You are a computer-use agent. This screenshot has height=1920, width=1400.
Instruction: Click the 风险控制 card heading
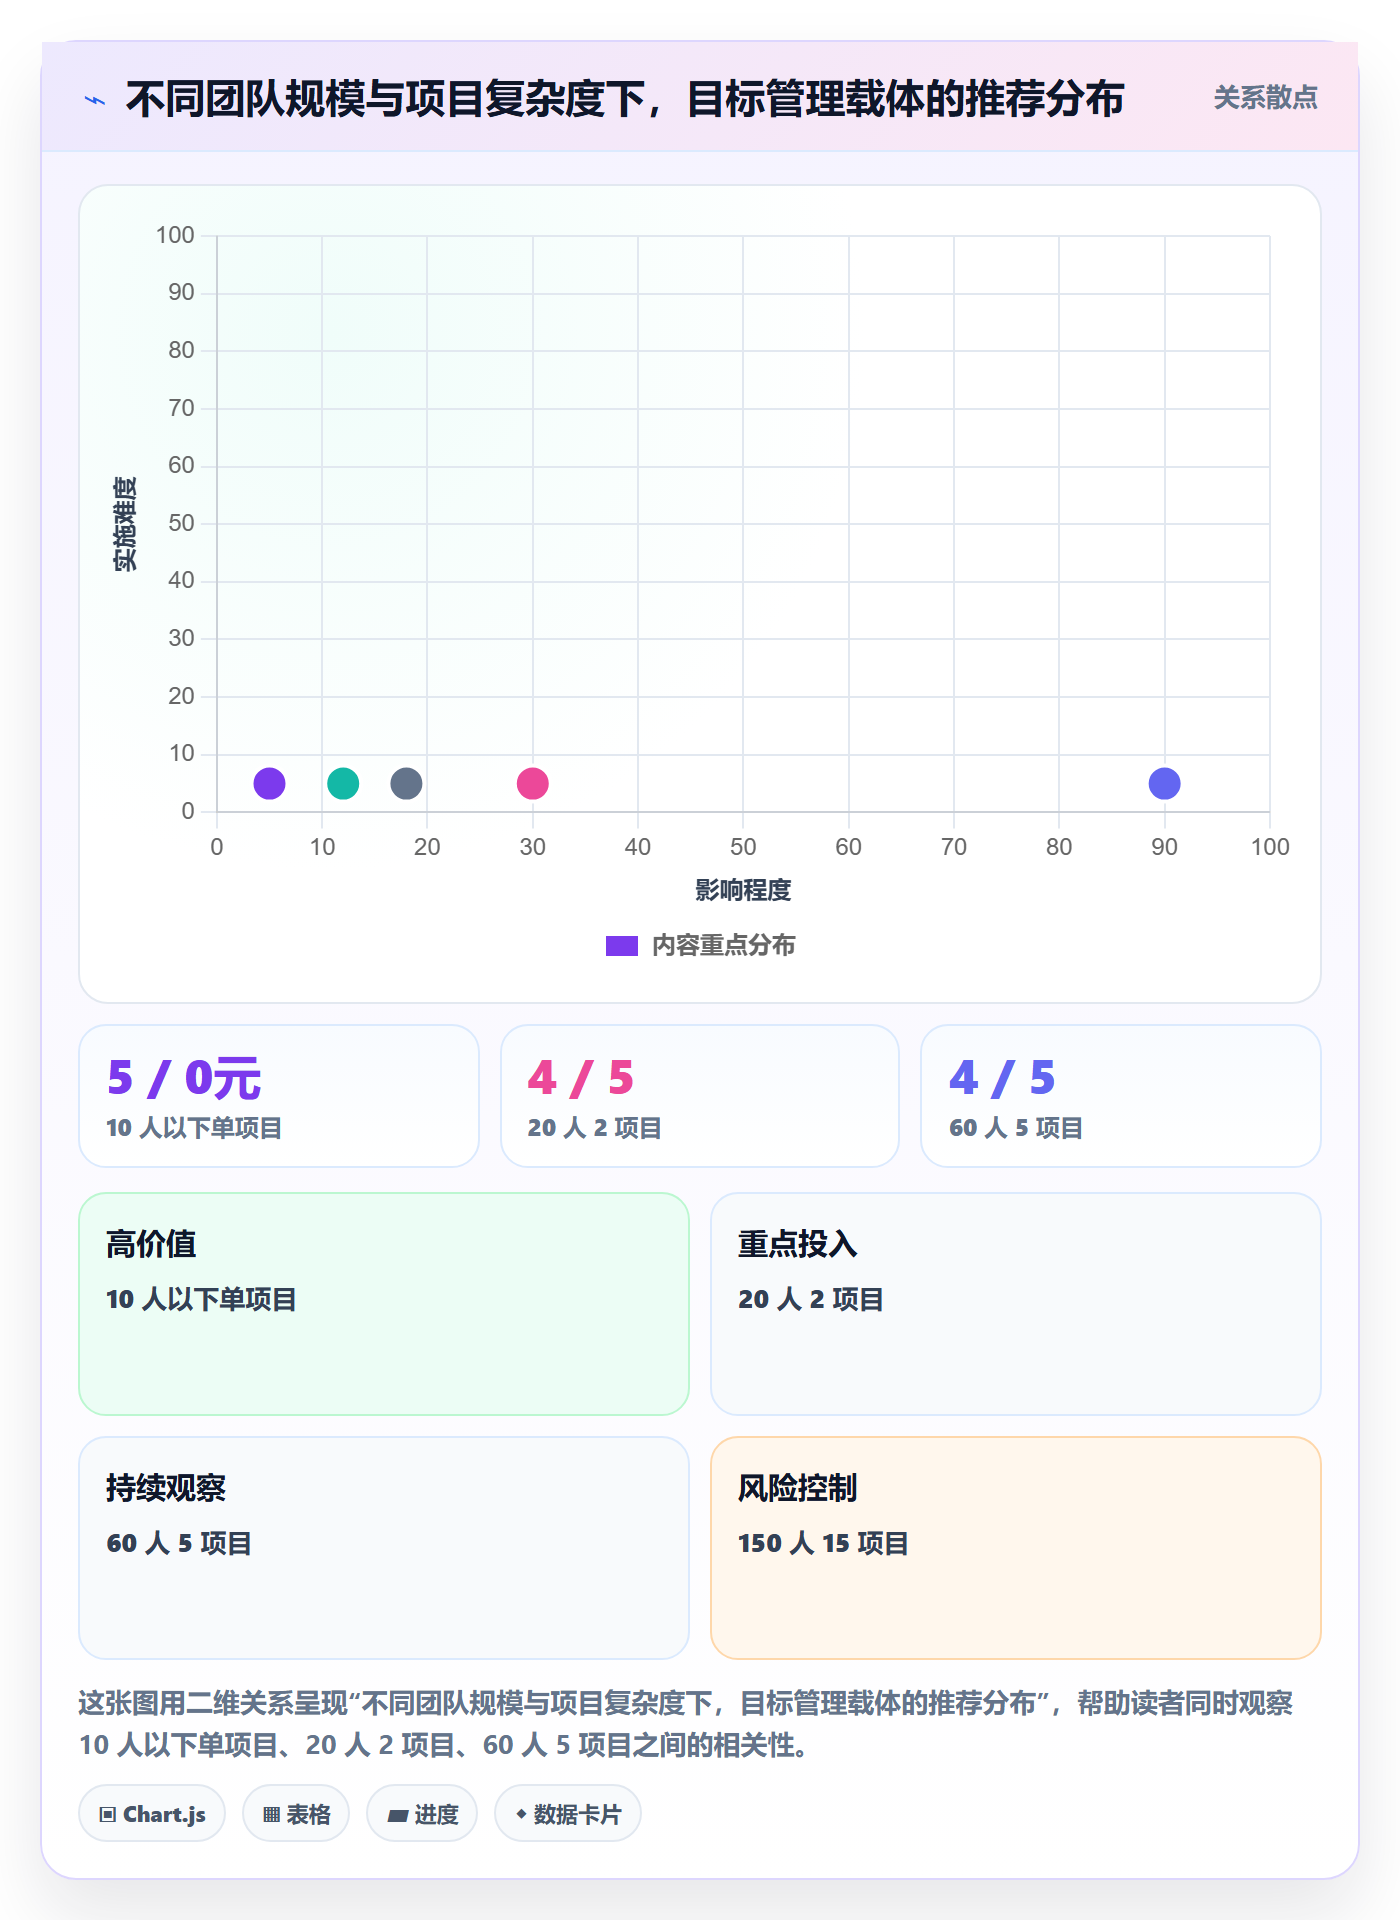click(798, 1488)
